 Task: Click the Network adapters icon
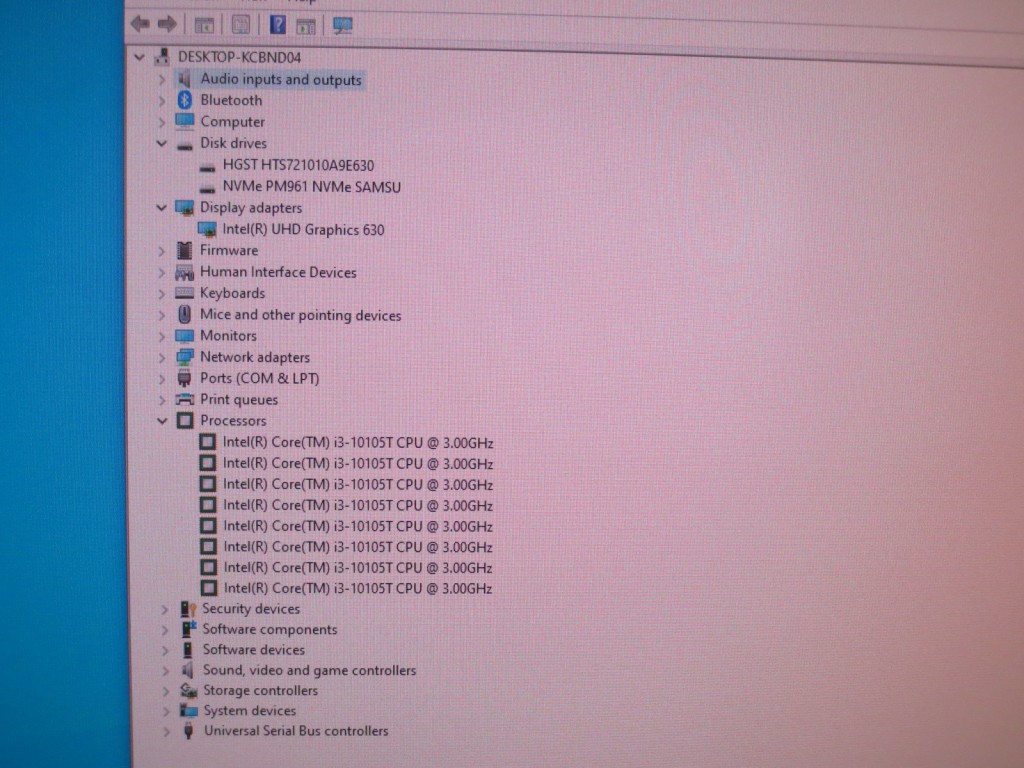(185, 357)
